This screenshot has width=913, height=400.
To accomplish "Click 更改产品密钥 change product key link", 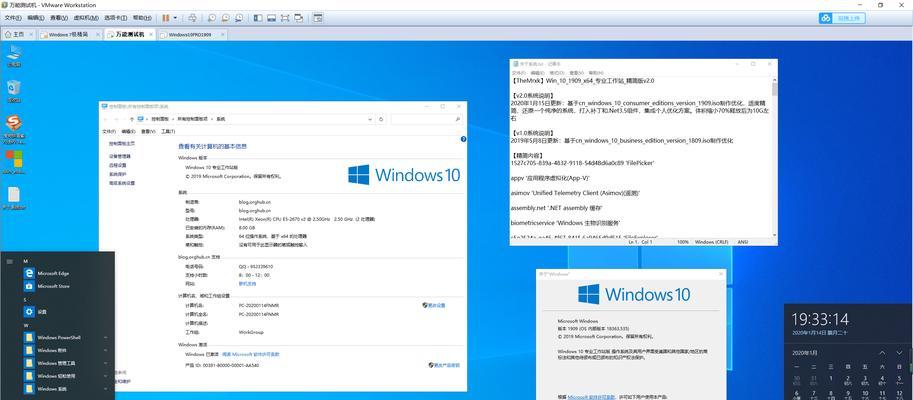I will pyautogui.click(x=444, y=365).
